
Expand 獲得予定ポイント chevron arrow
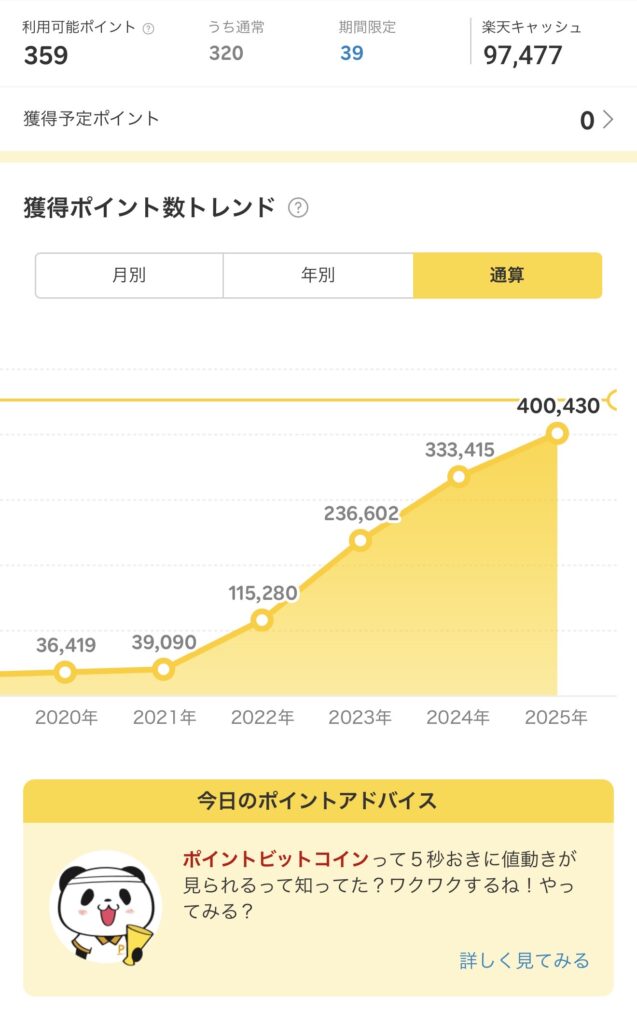tap(609, 121)
